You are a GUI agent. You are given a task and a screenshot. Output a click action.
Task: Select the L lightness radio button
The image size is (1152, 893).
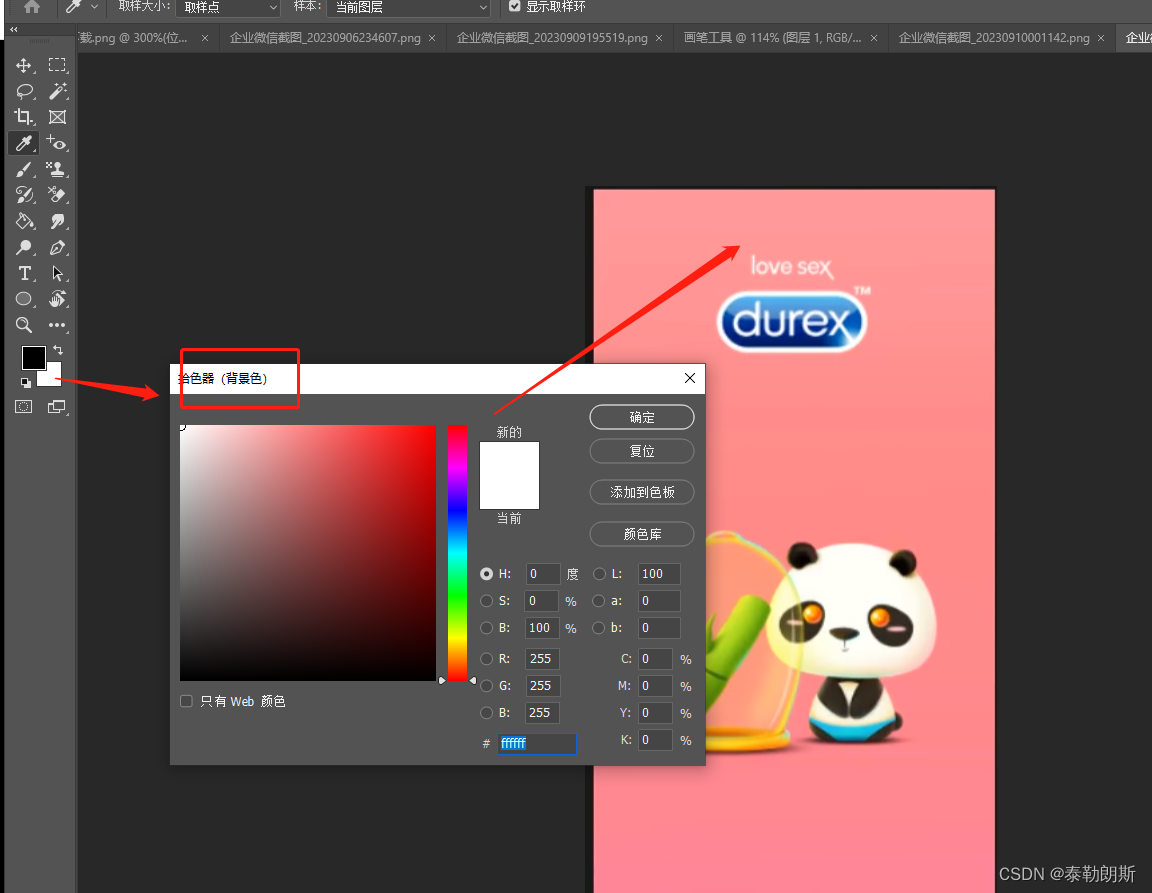click(x=599, y=574)
